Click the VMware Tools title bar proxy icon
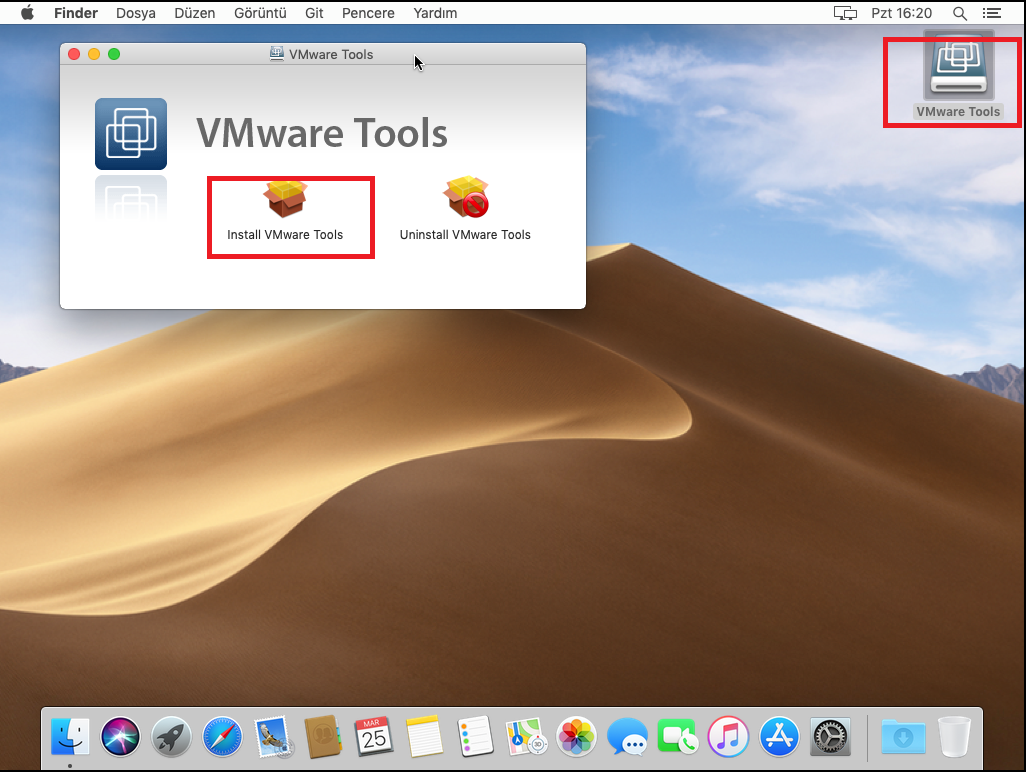This screenshot has width=1026, height=772. coord(277,54)
